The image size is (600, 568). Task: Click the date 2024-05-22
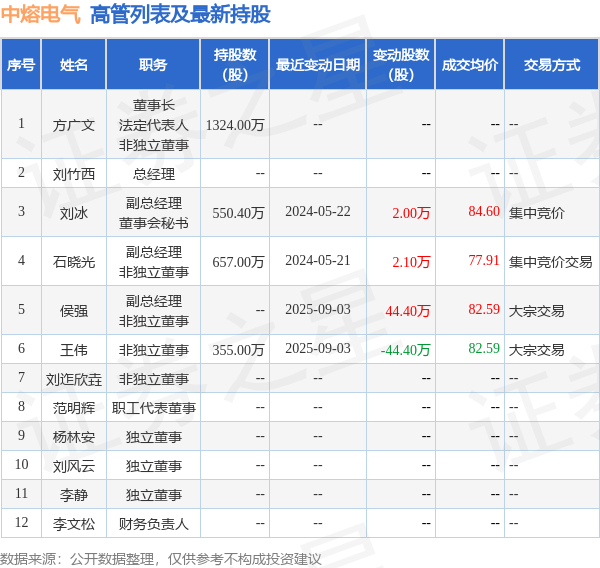coord(318,211)
